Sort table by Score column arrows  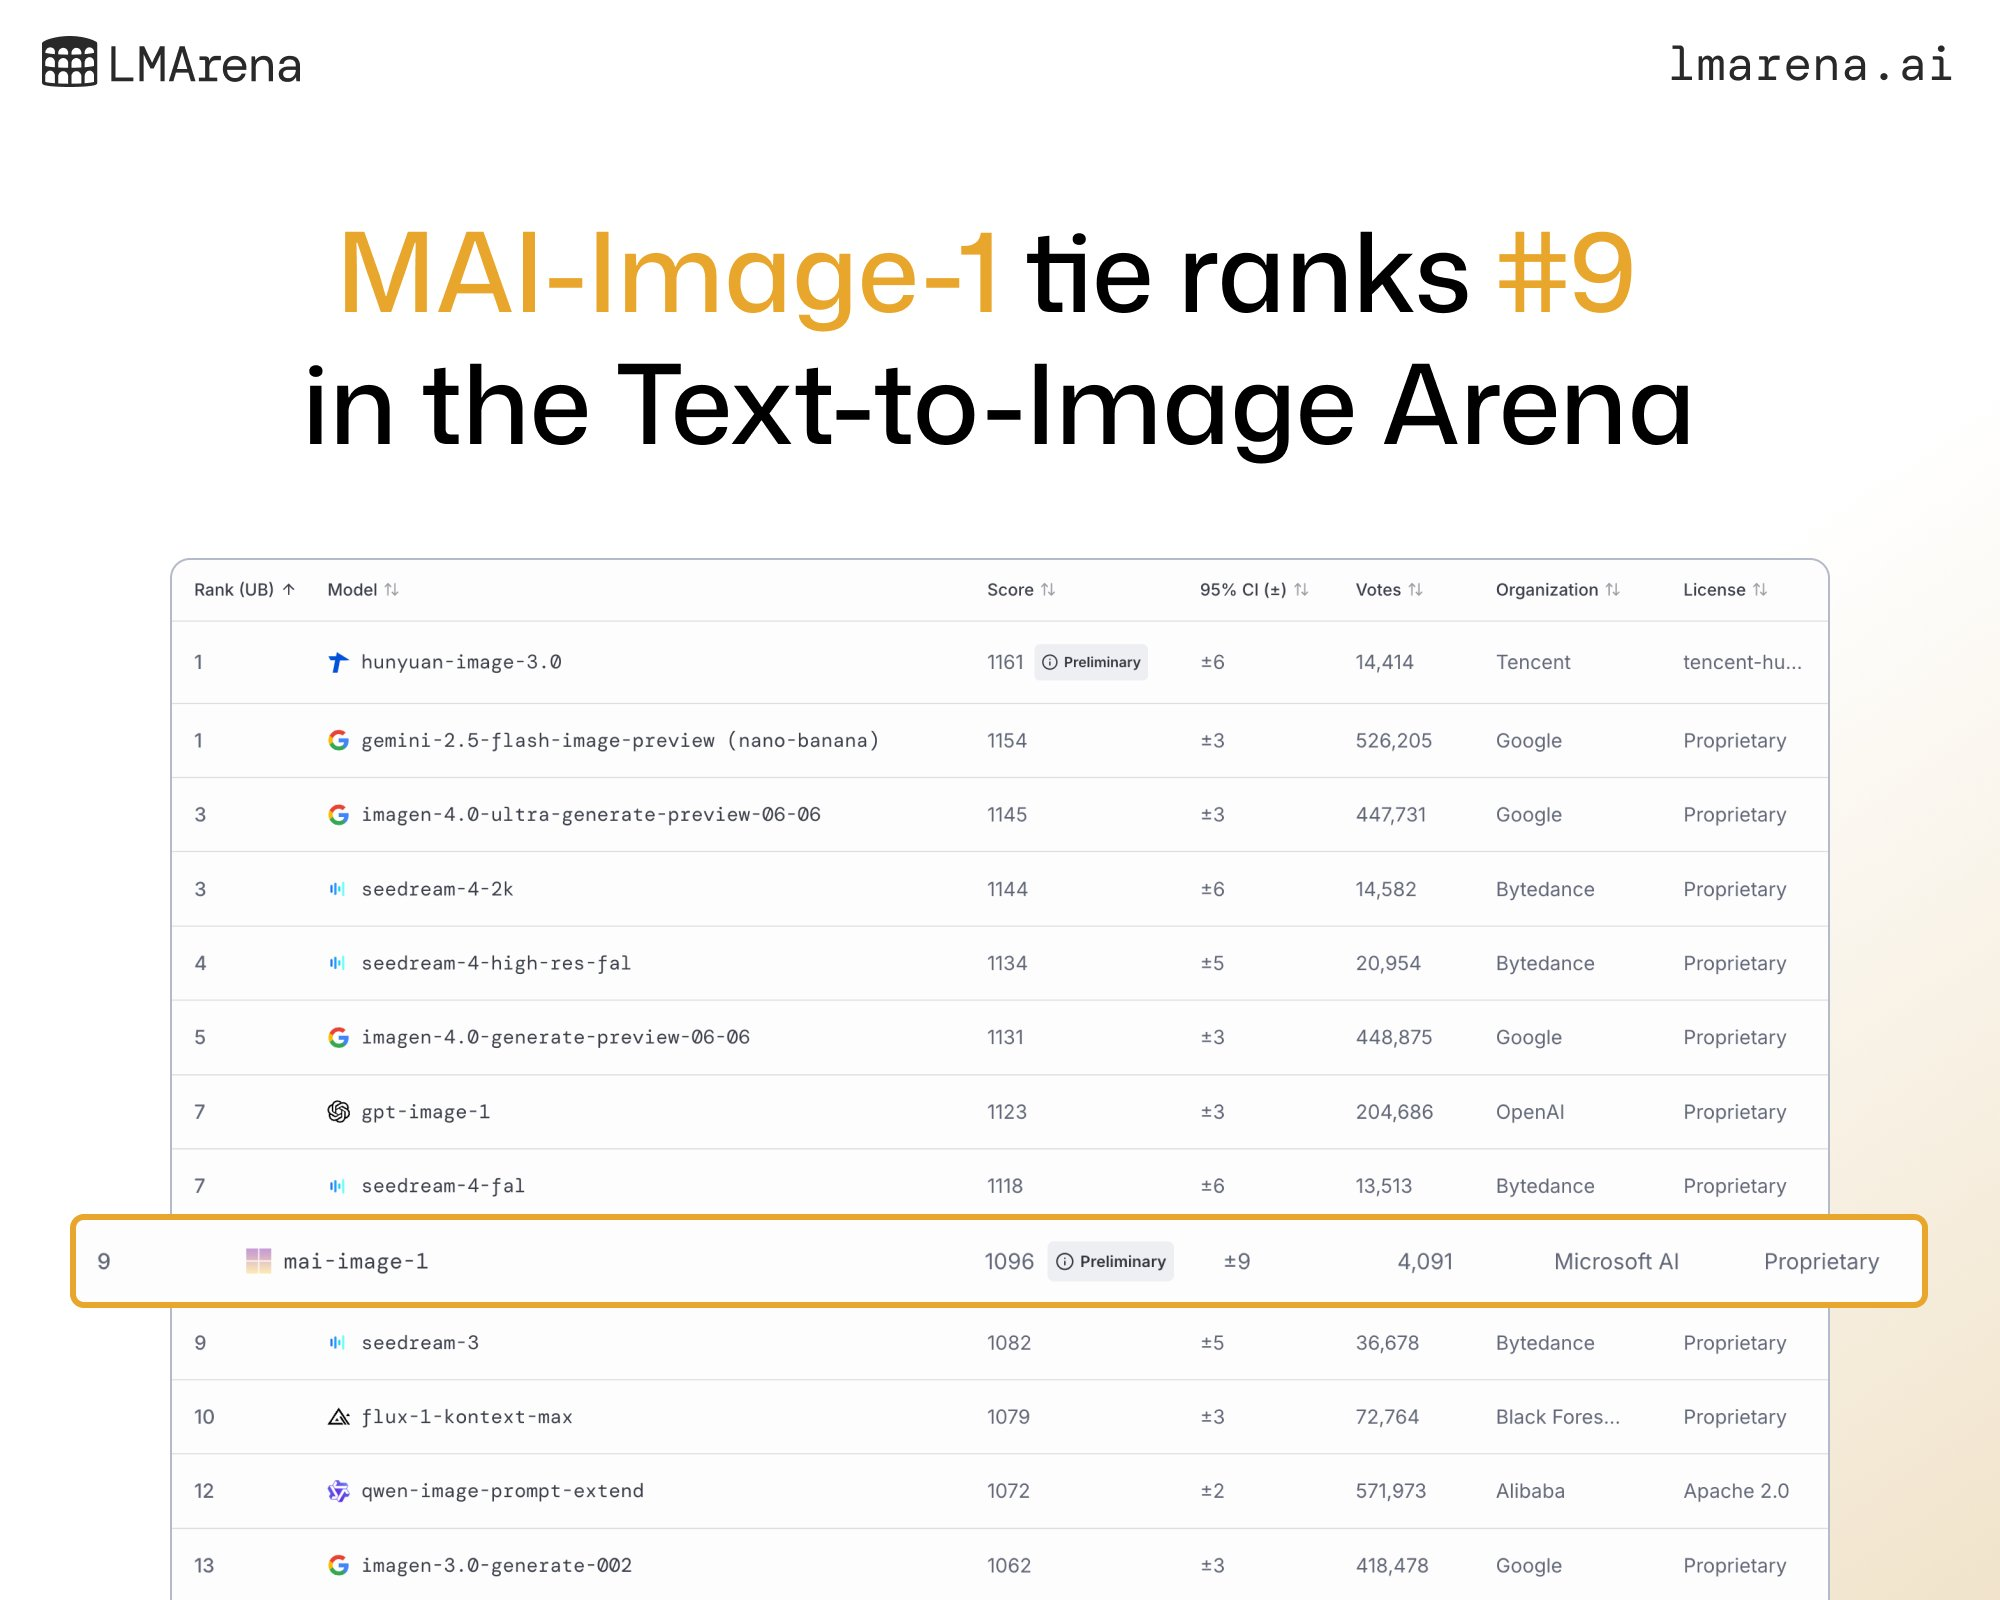(1047, 590)
